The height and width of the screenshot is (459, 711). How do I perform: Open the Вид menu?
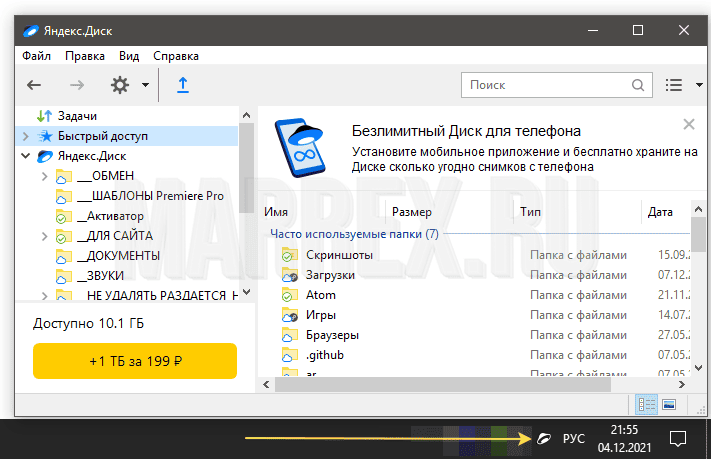[129, 56]
